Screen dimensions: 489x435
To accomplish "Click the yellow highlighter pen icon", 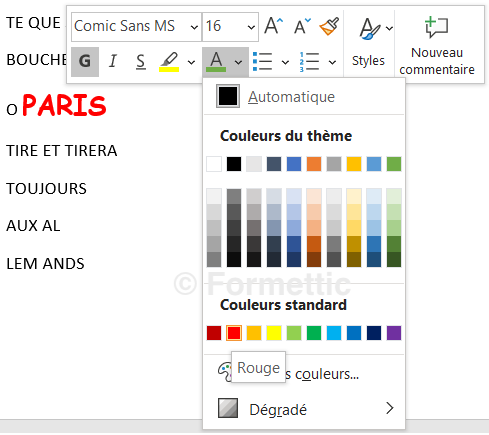I will pyautogui.click(x=169, y=62).
